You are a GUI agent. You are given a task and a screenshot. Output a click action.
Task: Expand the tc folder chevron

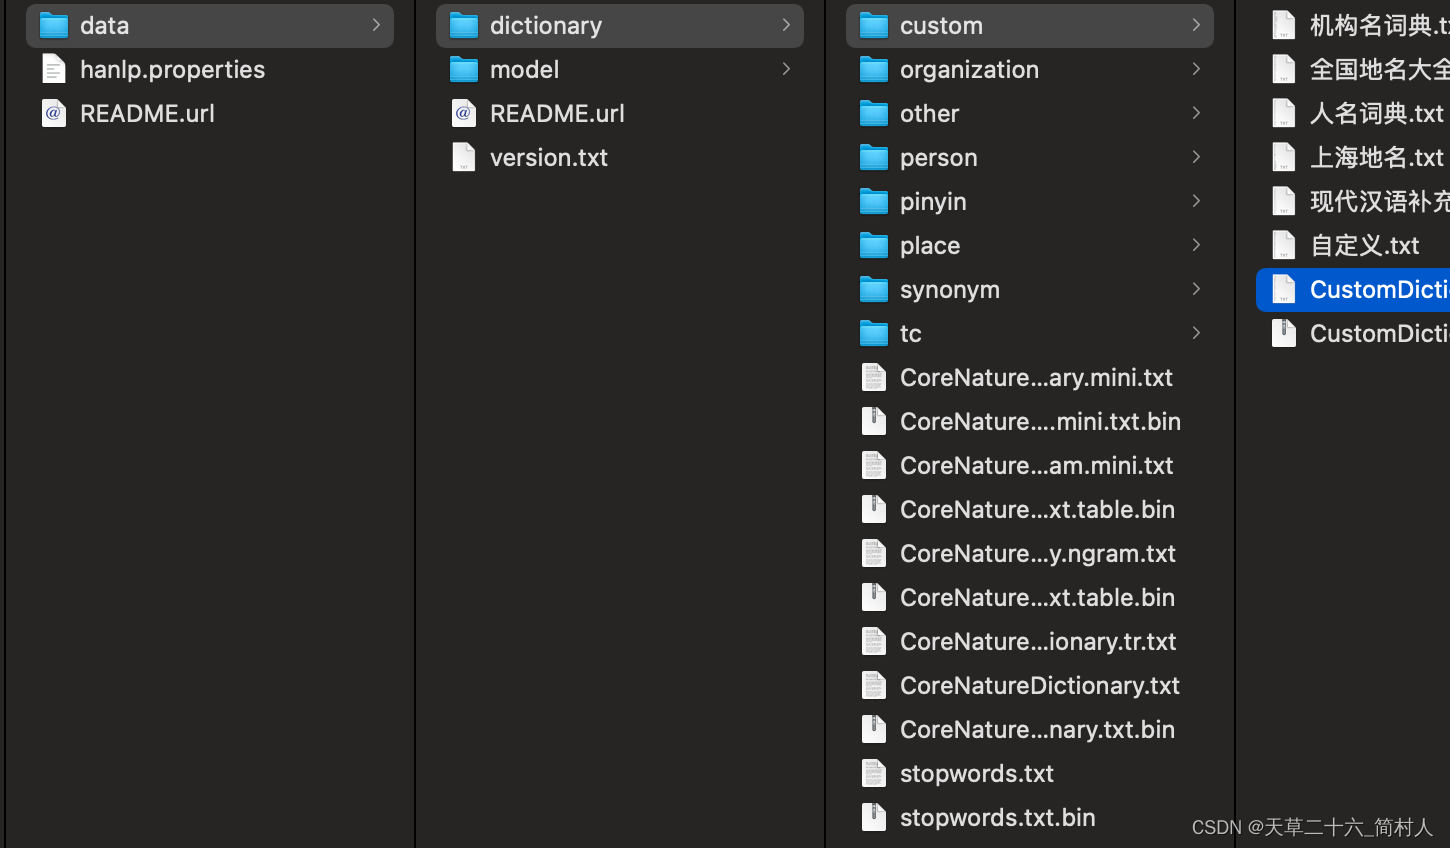pyautogui.click(x=1196, y=333)
